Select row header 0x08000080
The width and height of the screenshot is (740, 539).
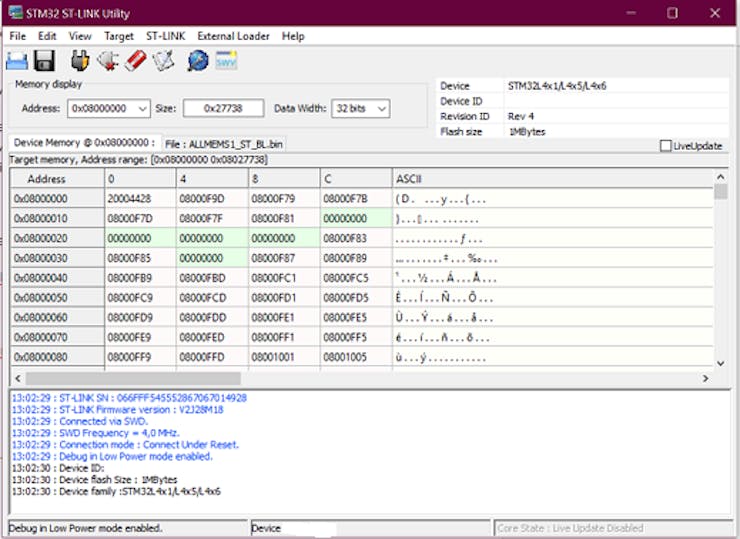click(x=57, y=357)
